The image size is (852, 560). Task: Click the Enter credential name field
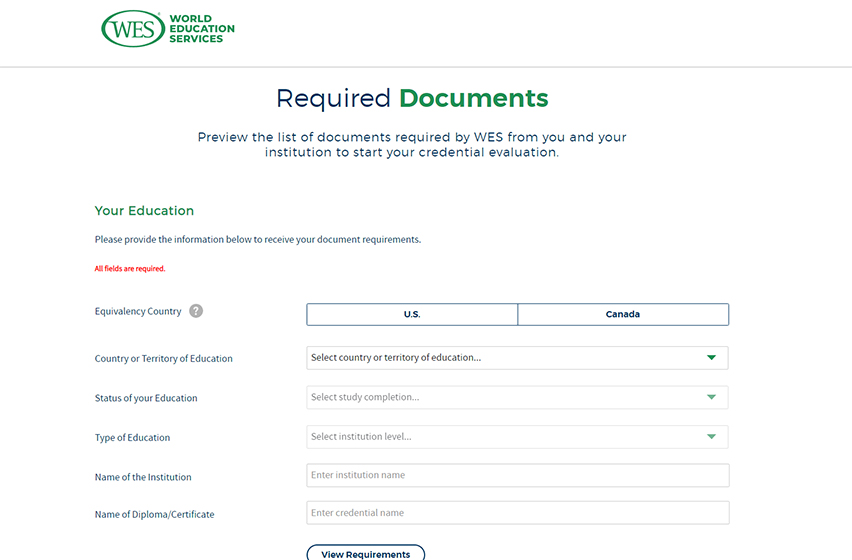pos(518,513)
